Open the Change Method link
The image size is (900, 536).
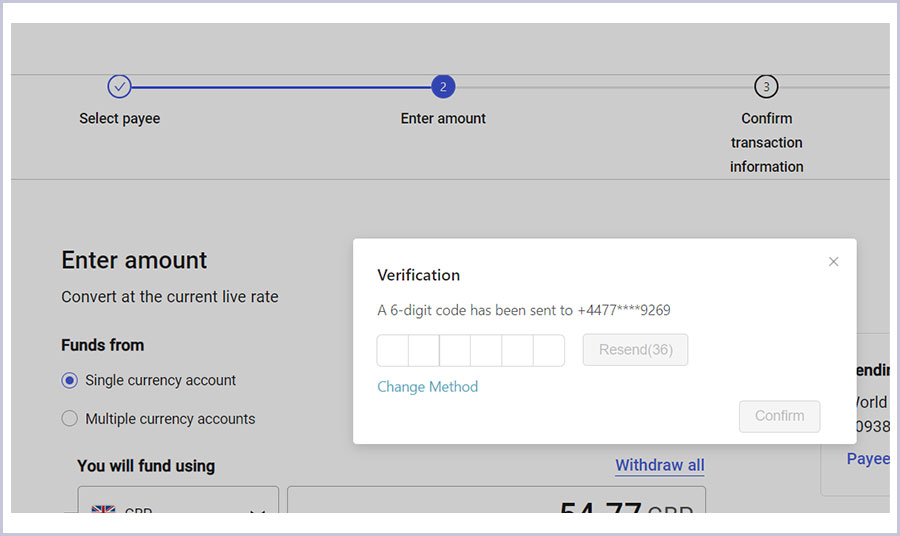tap(427, 387)
